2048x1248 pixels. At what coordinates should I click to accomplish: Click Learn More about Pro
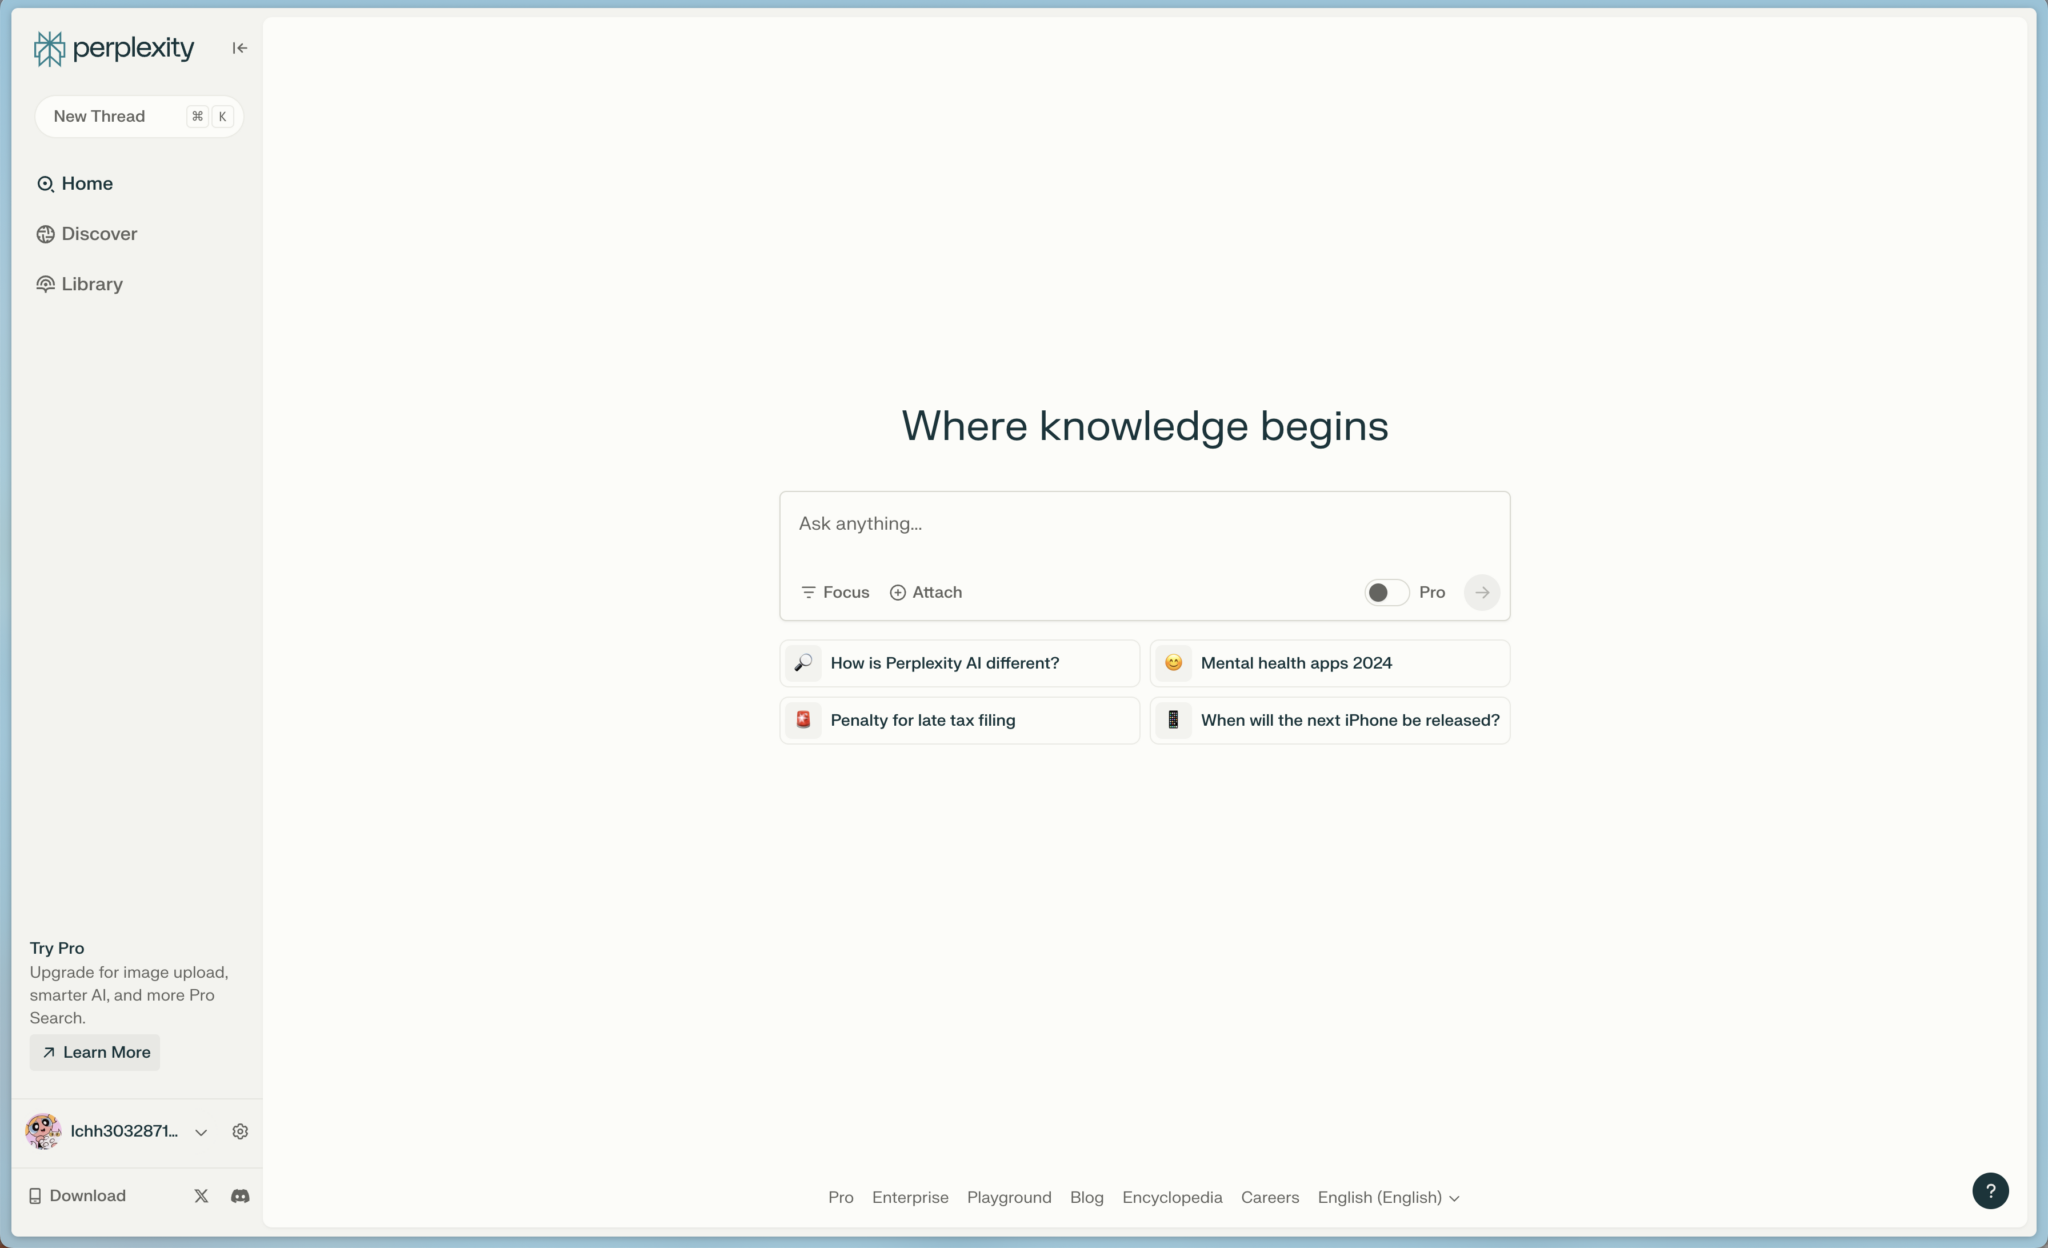click(x=95, y=1052)
